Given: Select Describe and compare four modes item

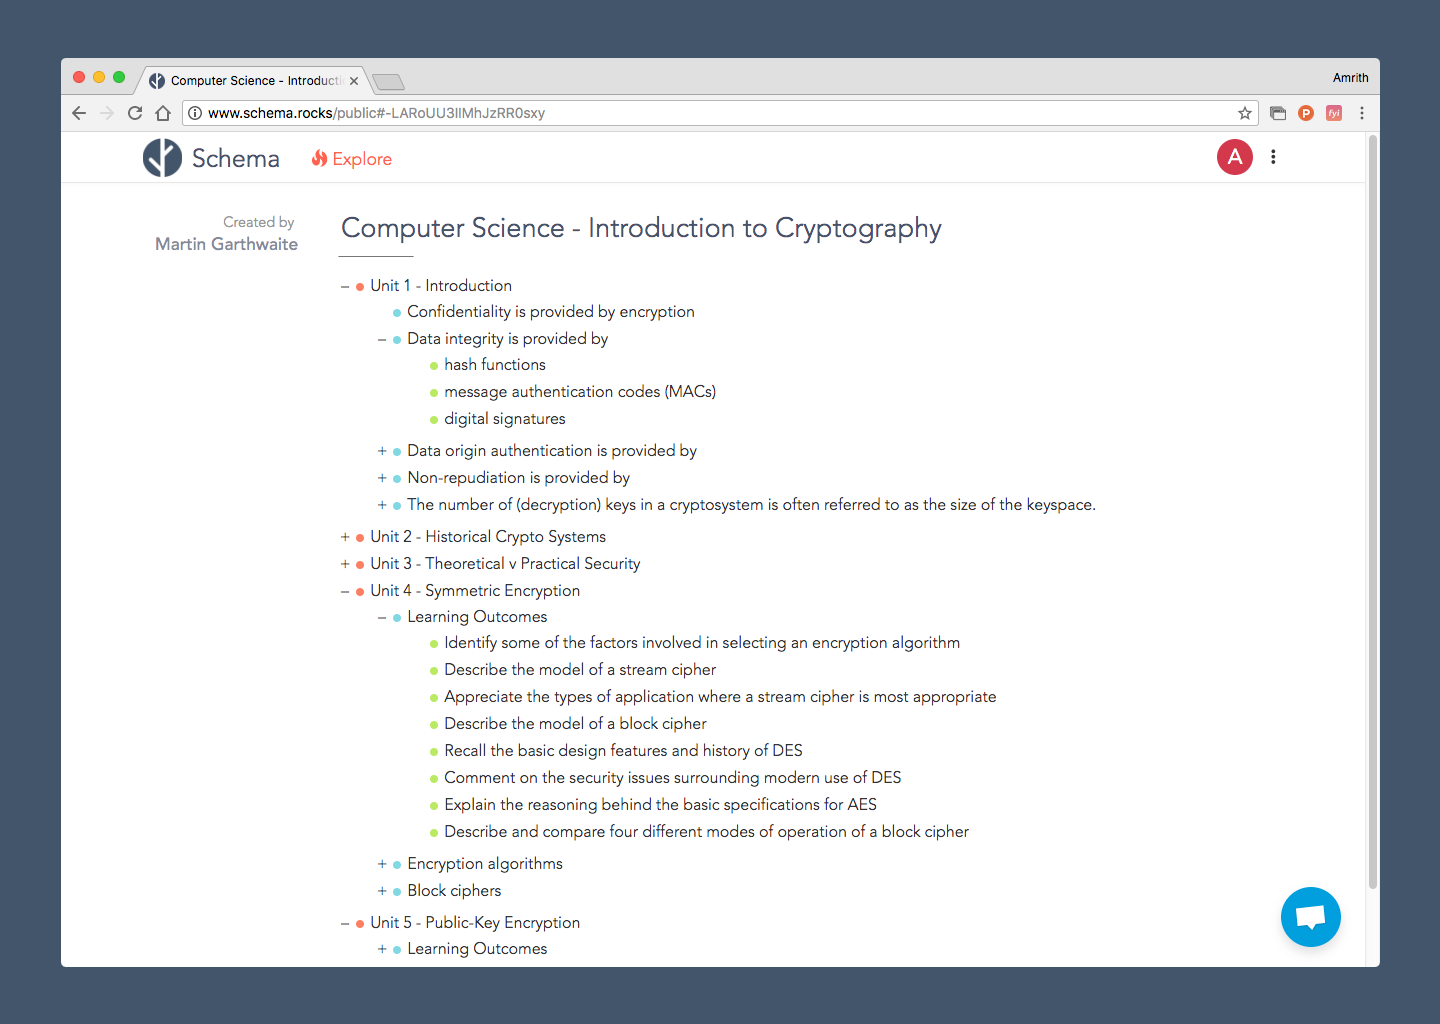Looking at the screenshot, I should (707, 832).
